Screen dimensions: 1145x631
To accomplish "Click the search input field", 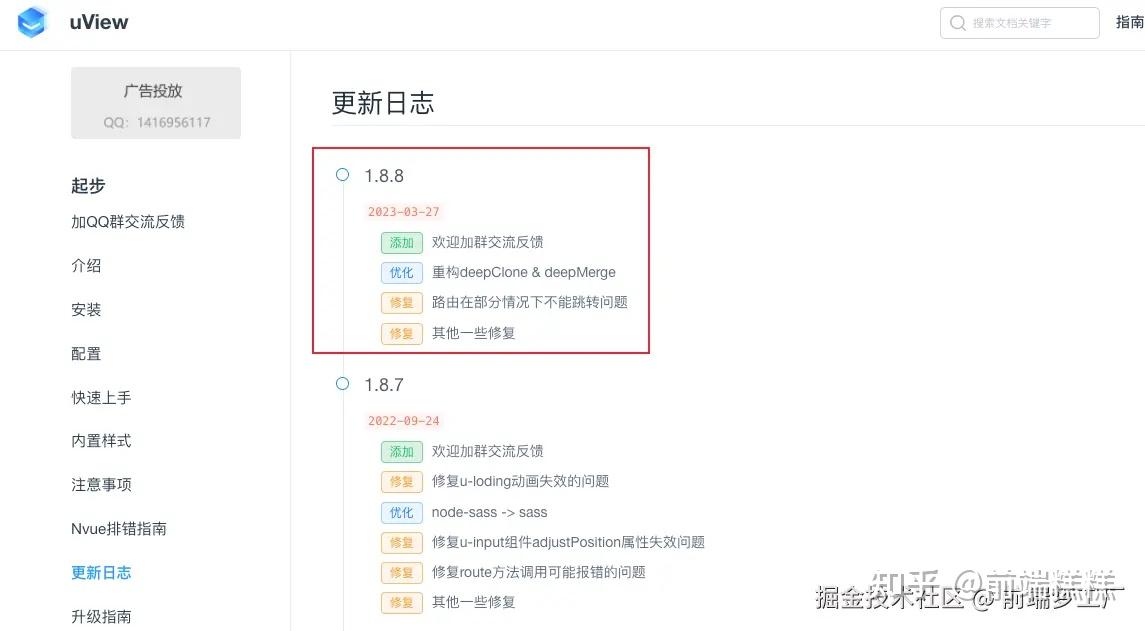I will (x=1020, y=22).
